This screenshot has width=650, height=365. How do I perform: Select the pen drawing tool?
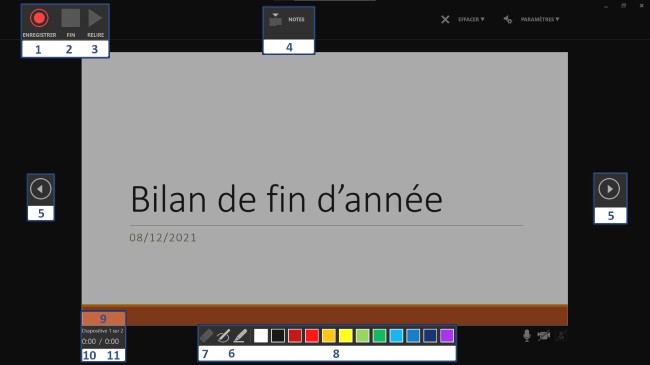223,336
